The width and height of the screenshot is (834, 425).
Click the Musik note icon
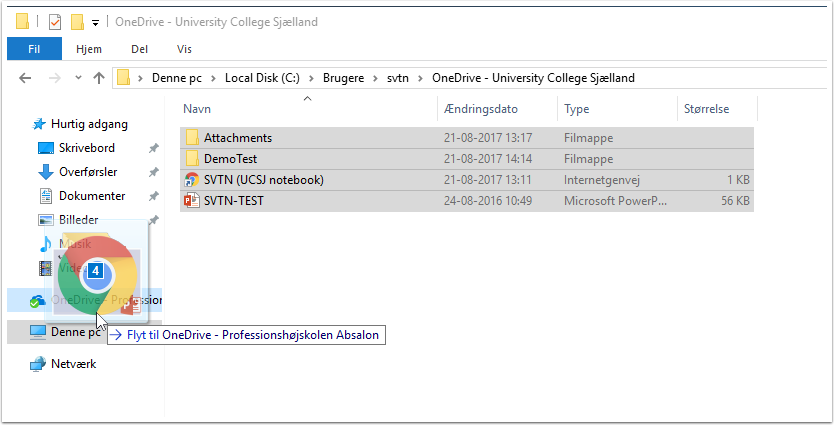pos(46,244)
